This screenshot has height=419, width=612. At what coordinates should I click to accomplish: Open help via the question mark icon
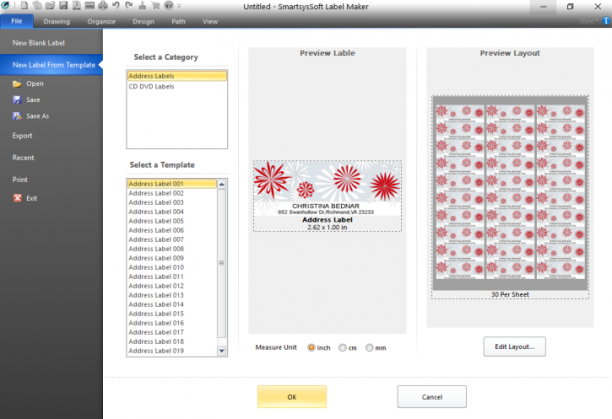tap(169, 5)
